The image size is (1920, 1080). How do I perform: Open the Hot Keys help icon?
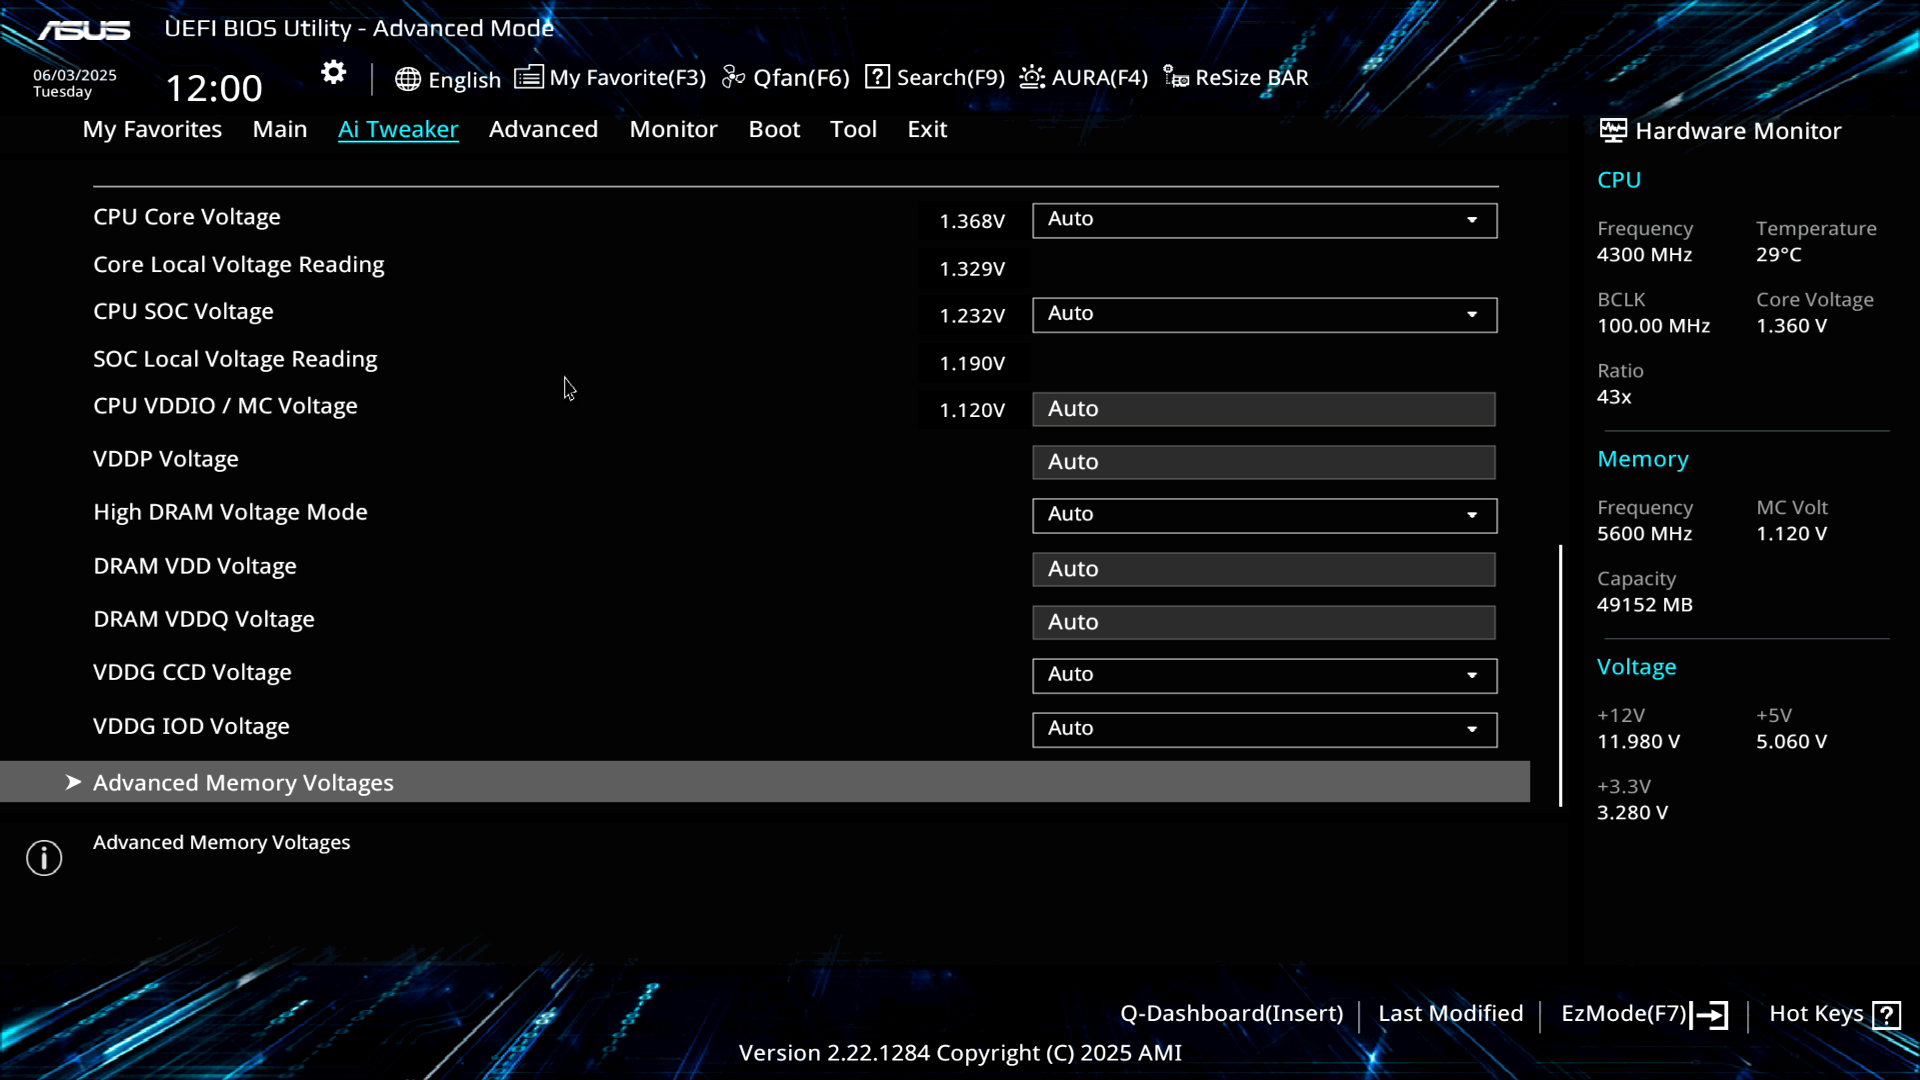(1886, 1015)
